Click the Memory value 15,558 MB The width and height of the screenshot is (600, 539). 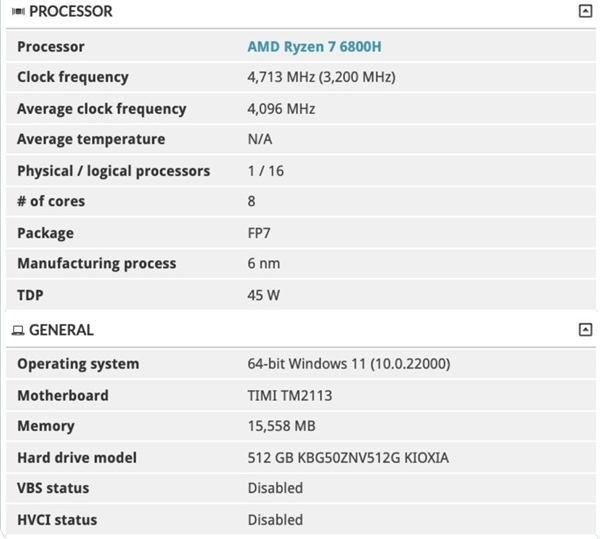point(282,426)
